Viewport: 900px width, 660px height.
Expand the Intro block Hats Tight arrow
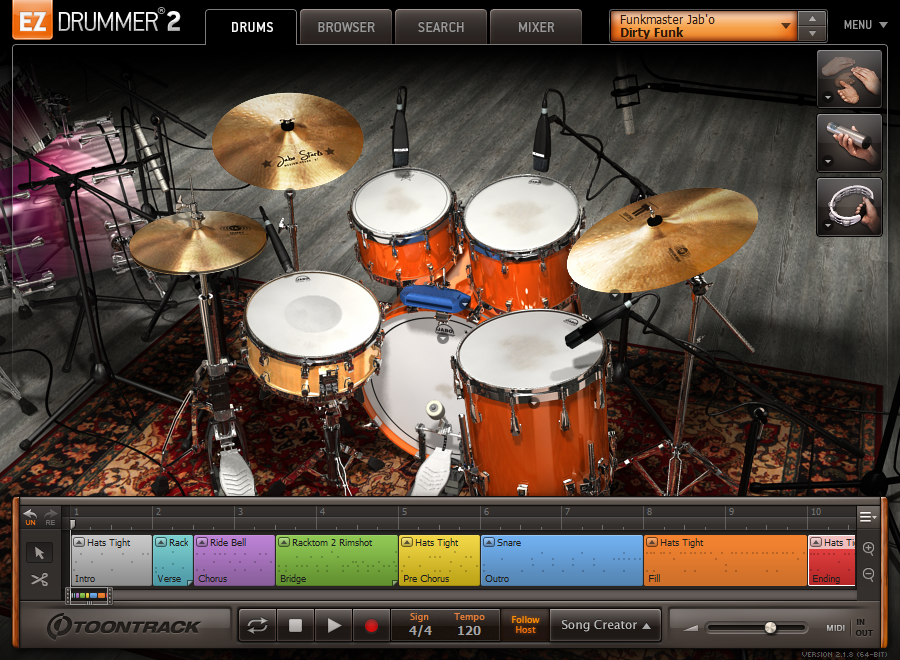click(x=79, y=542)
